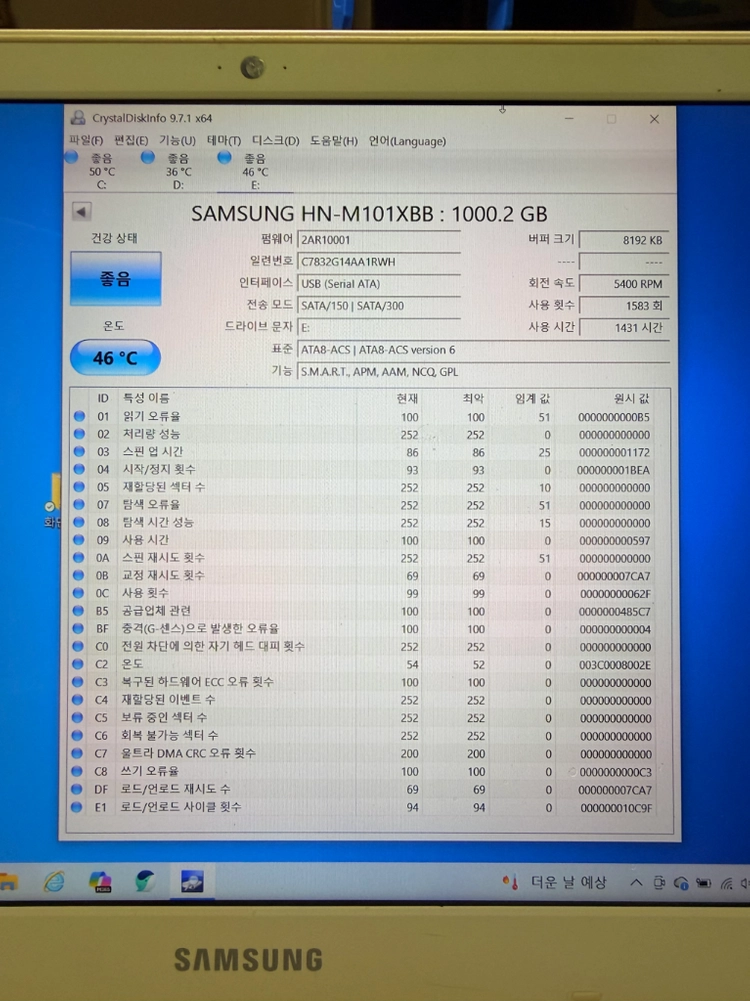Viewport: 750px width, 1001px height.
Task: Open the 기능(U) menu
Action: pos(177,140)
